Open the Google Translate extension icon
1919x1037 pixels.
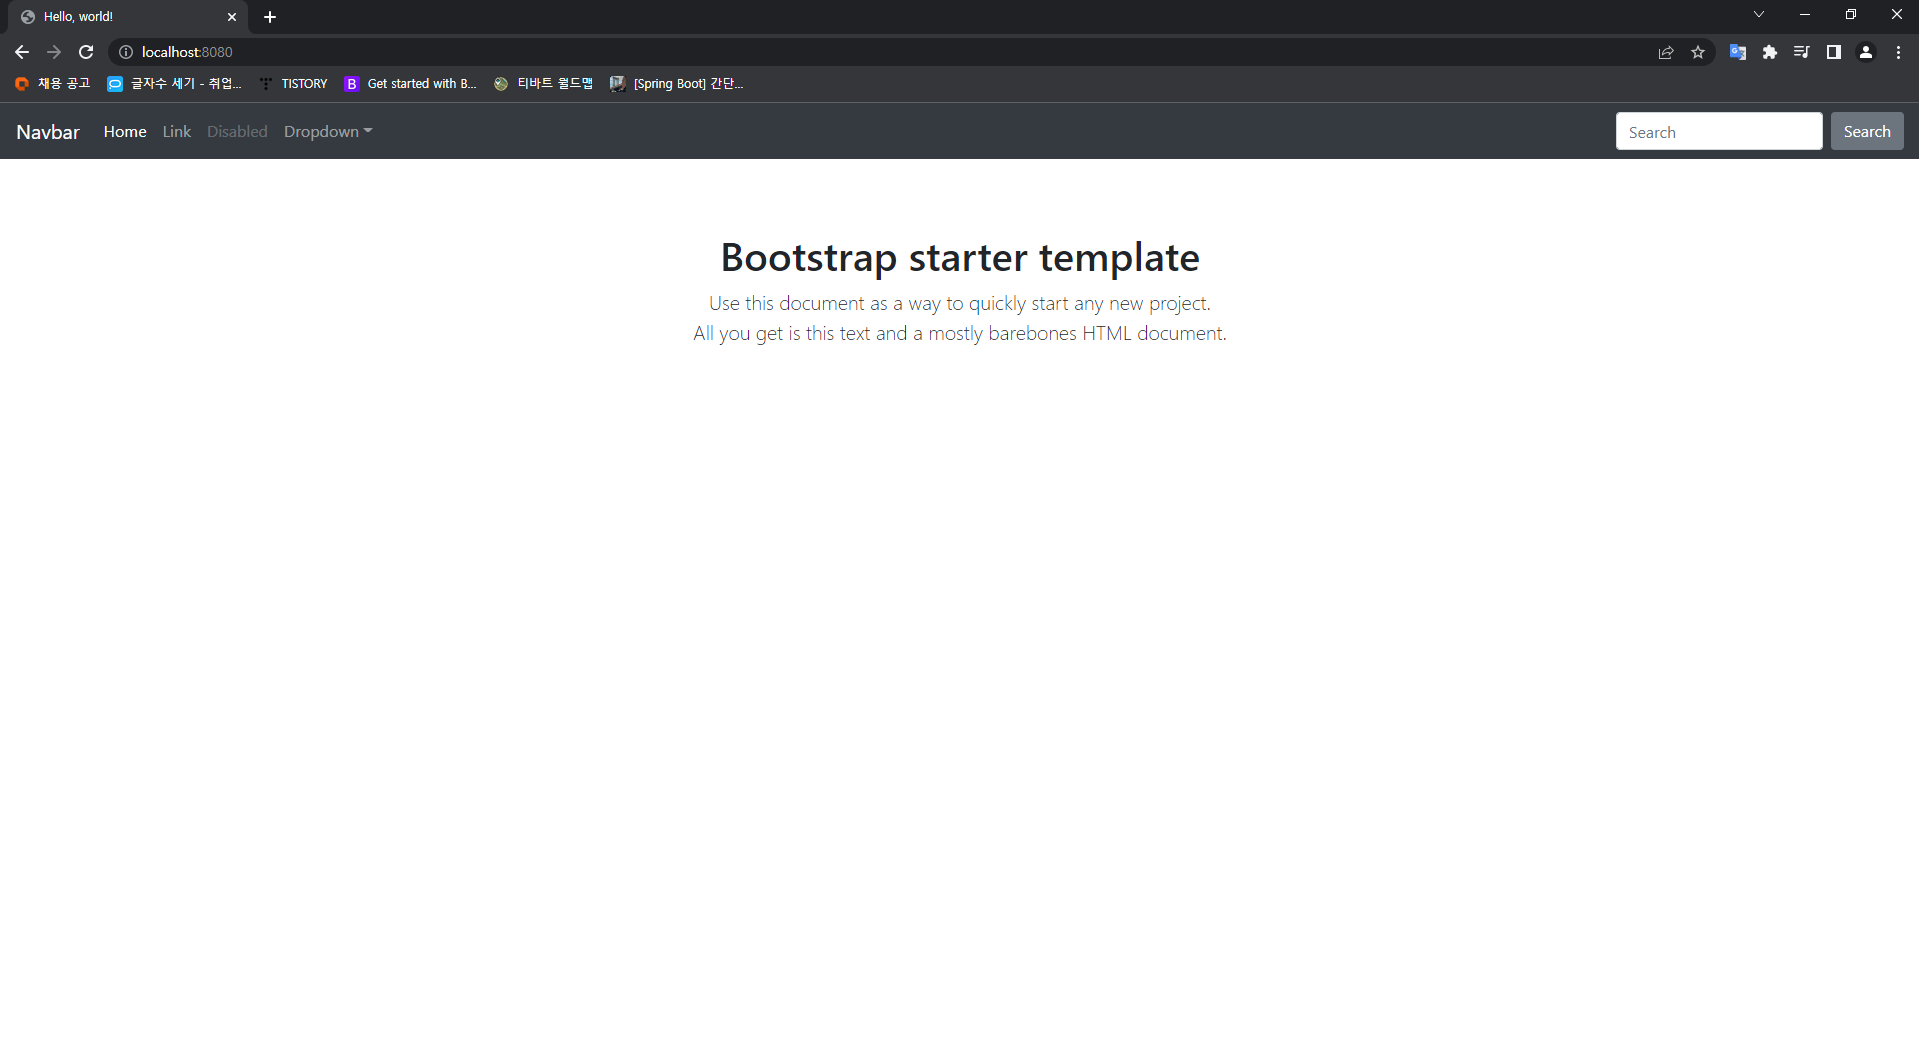(1738, 52)
